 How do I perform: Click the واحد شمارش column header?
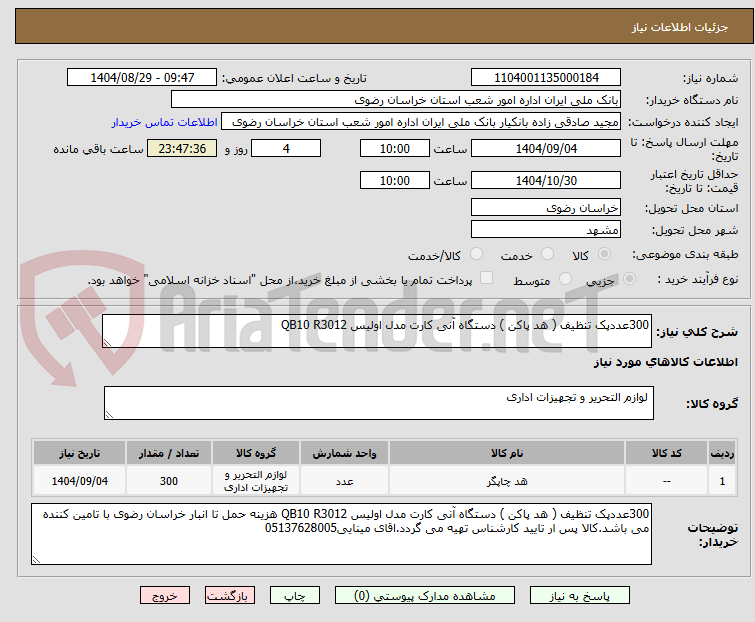pos(344,453)
